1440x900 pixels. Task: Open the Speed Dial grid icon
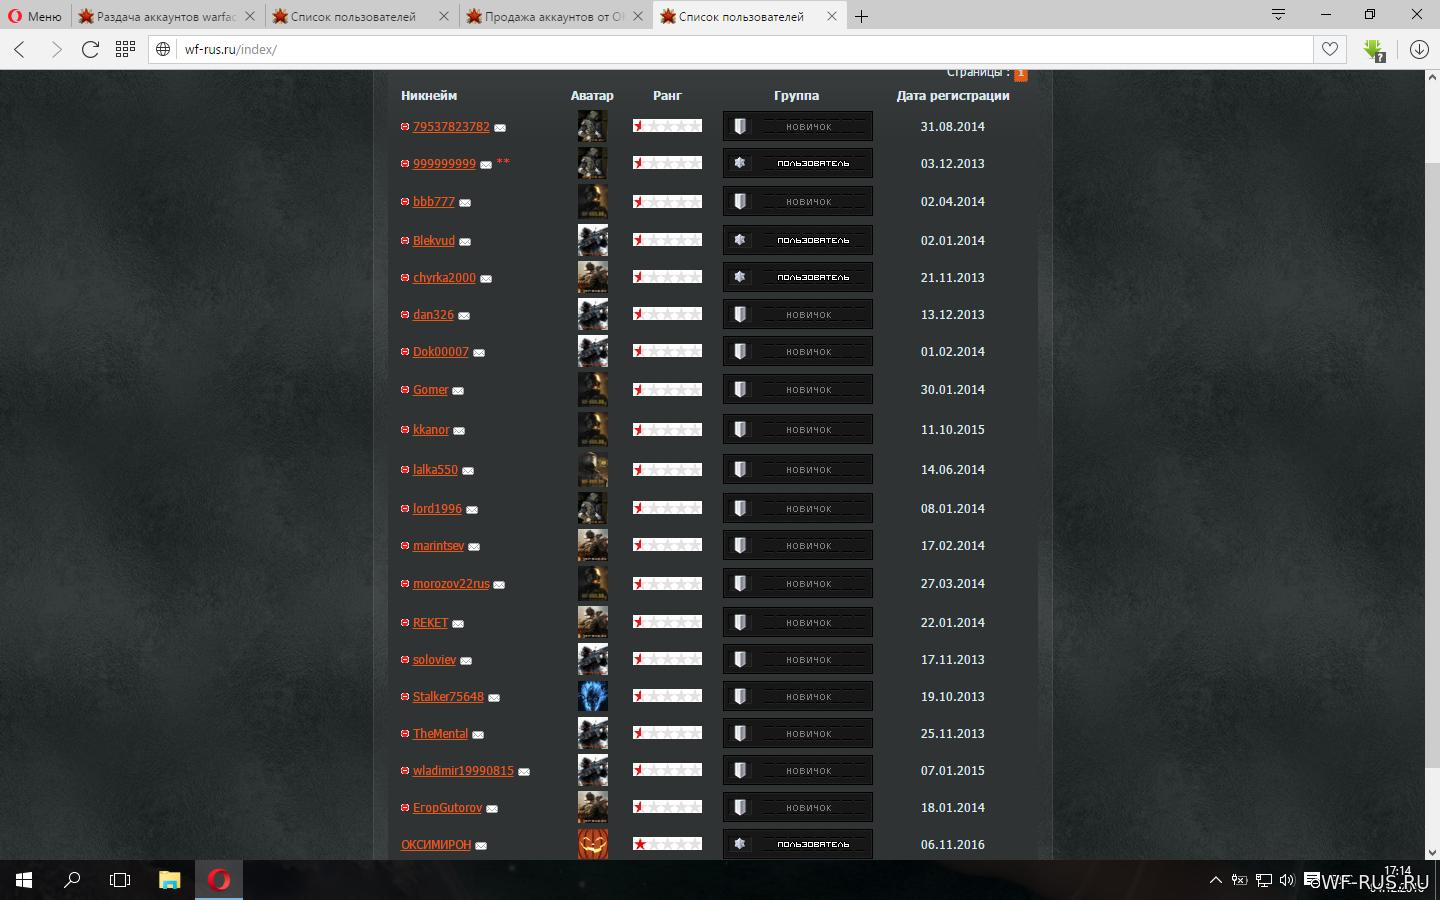[125, 49]
